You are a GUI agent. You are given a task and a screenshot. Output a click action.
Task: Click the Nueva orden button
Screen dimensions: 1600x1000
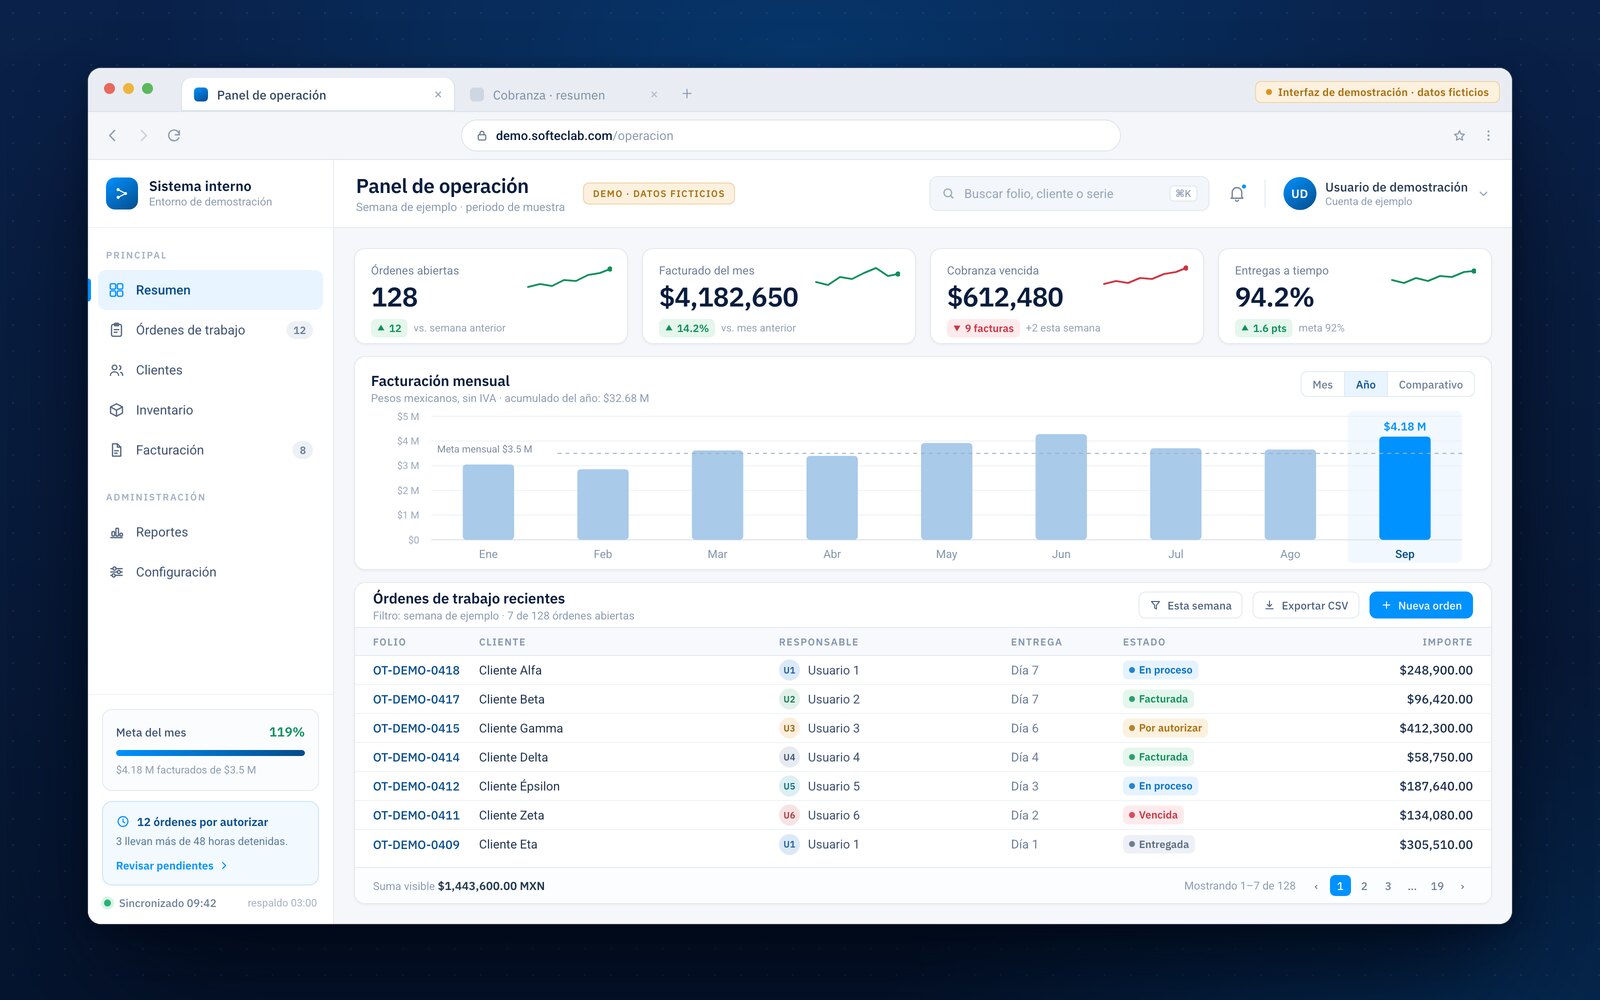coord(1421,606)
